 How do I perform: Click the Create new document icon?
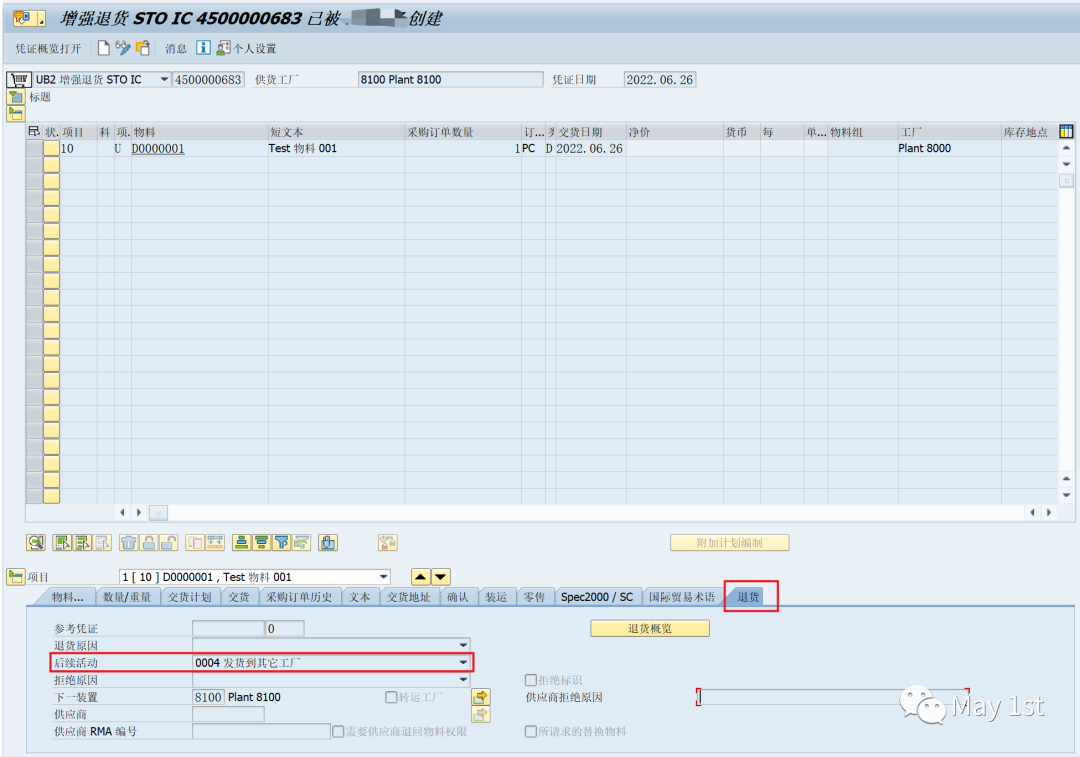pos(104,47)
